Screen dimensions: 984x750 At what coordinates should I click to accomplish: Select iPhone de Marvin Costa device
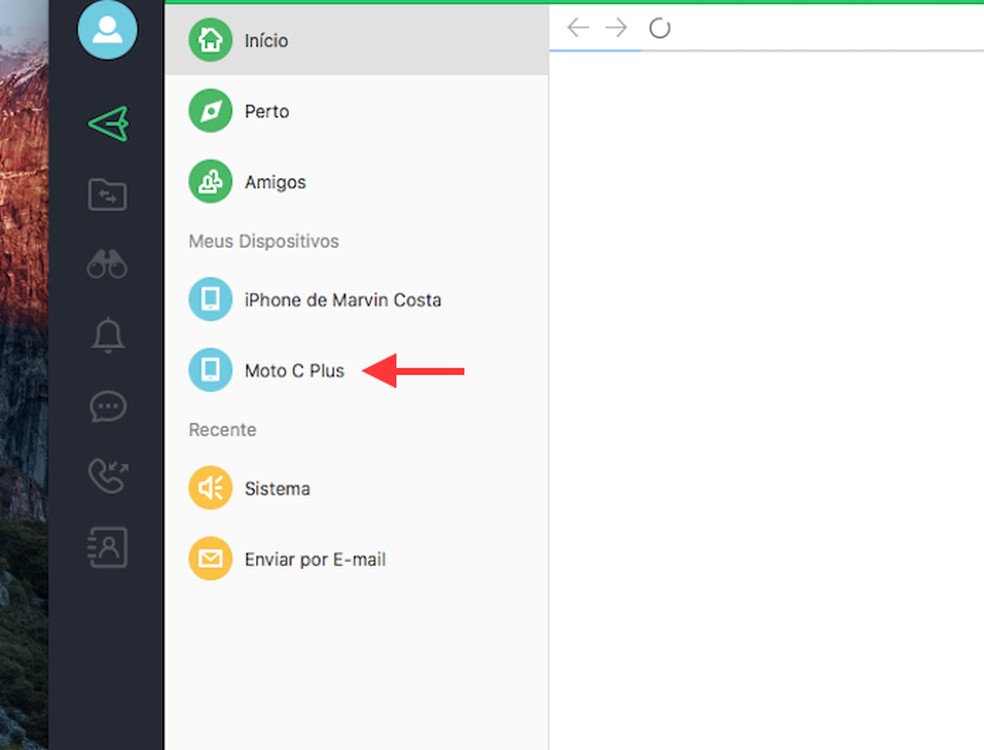(343, 299)
